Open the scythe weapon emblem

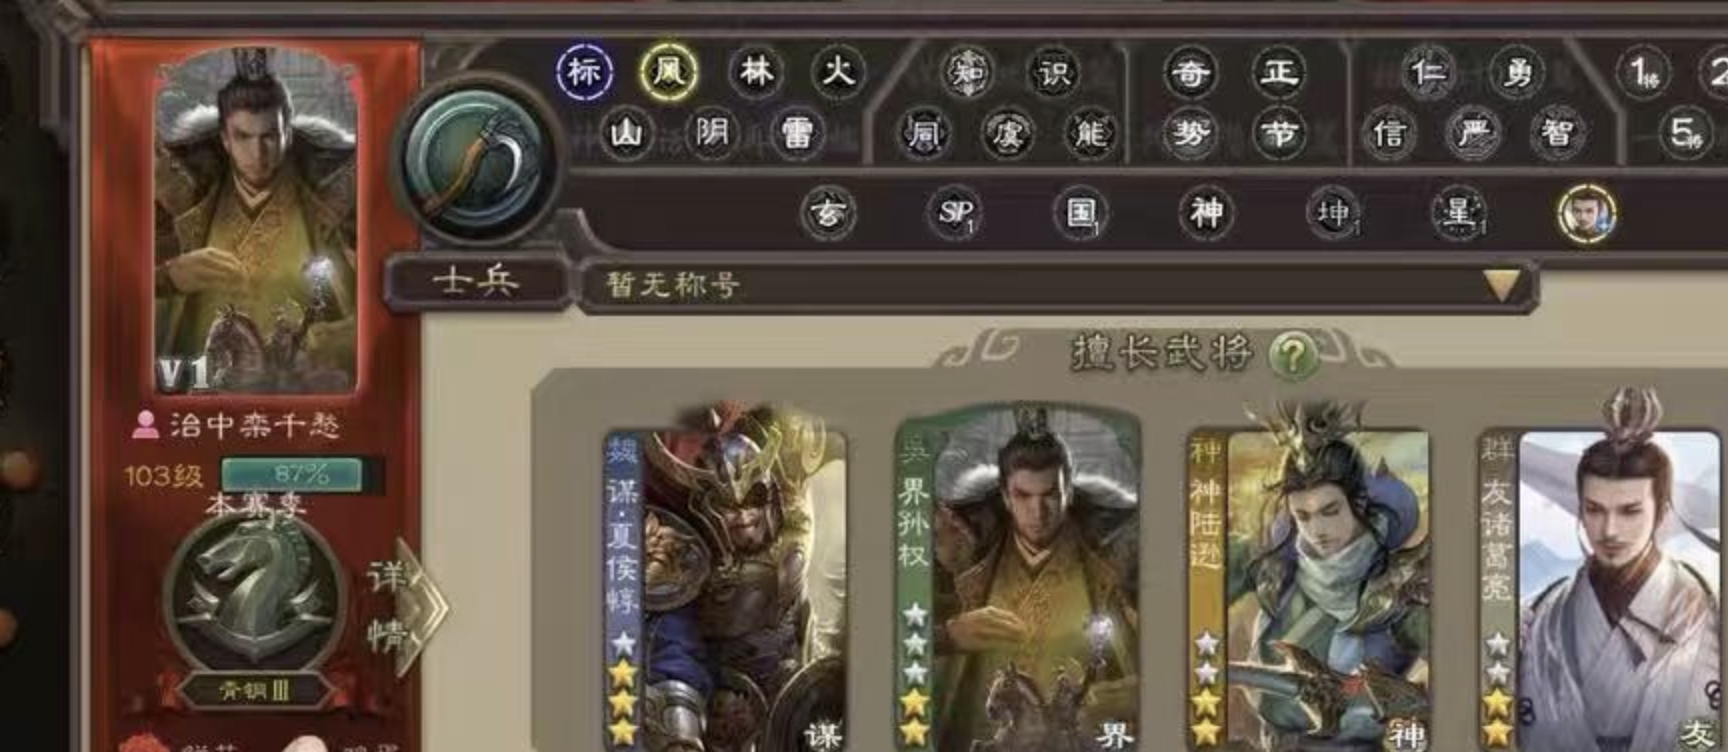[x=479, y=160]
